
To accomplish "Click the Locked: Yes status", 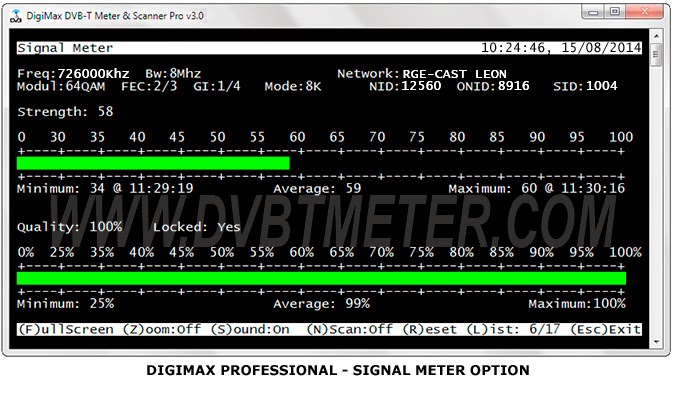I will point(197,227).
